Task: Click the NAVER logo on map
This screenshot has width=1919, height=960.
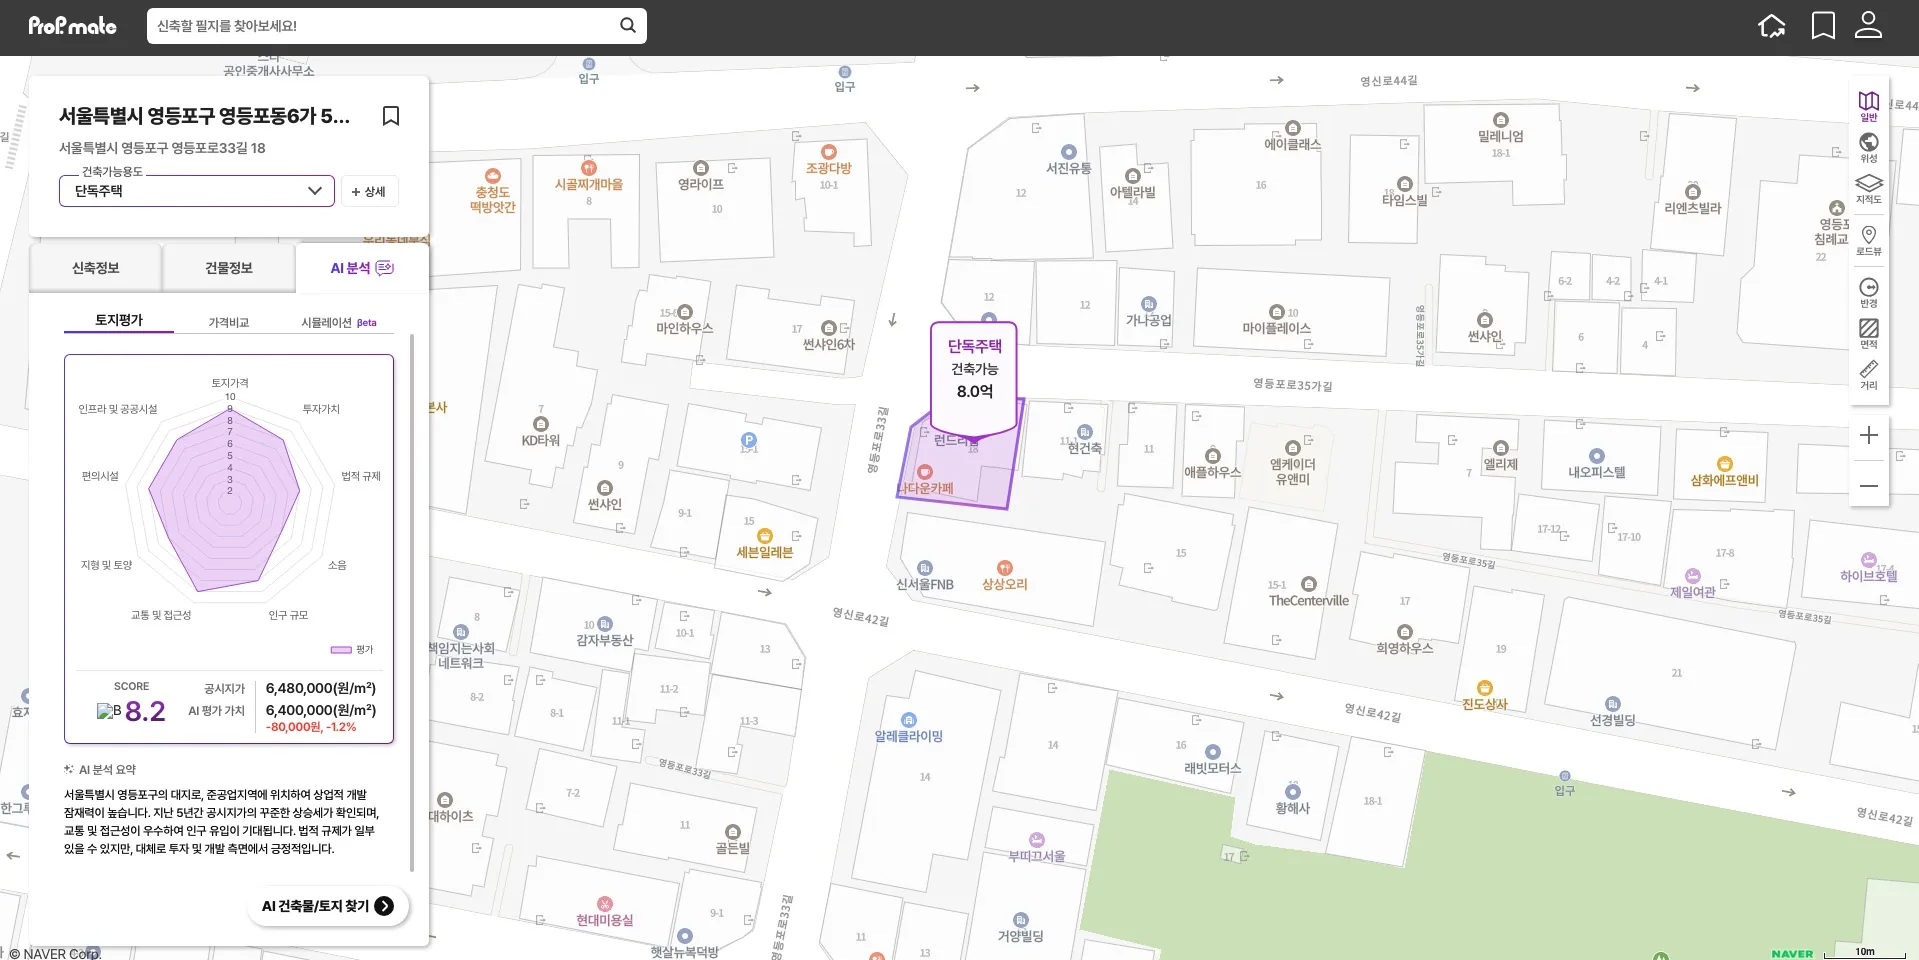Action: point(1792,954)
